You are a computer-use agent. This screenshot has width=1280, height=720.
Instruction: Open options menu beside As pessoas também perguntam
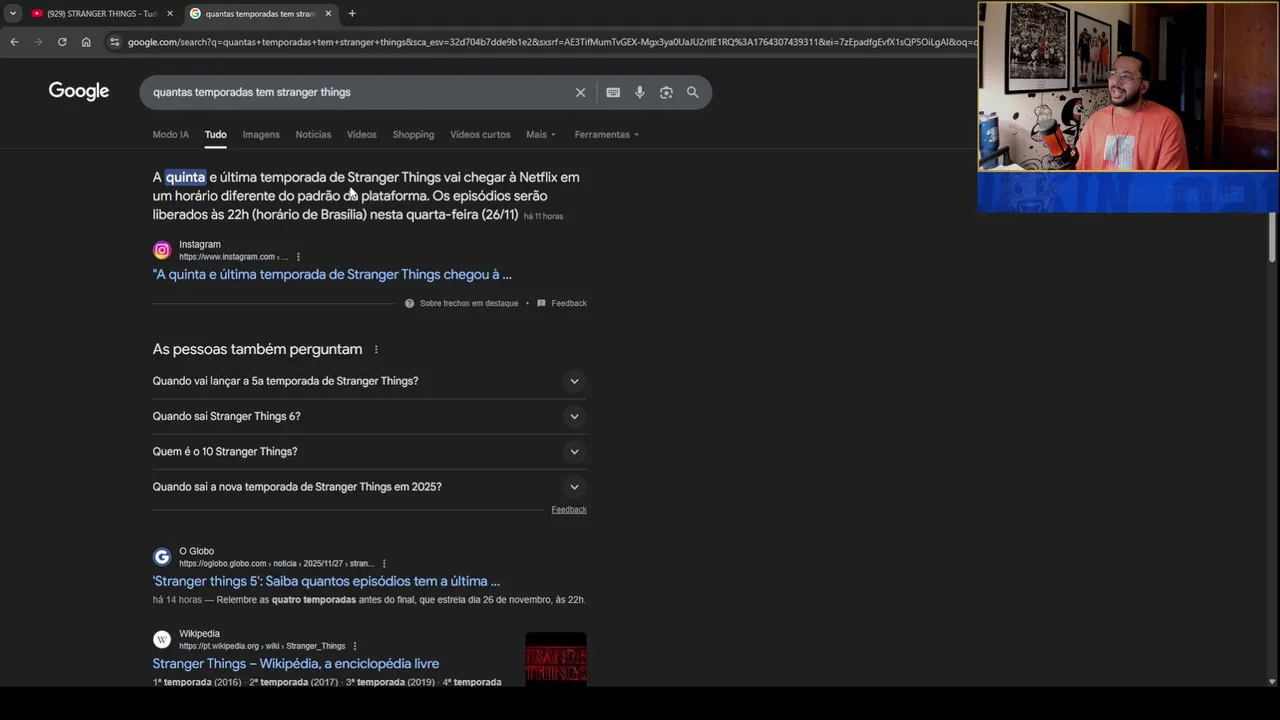click(376, 349)
